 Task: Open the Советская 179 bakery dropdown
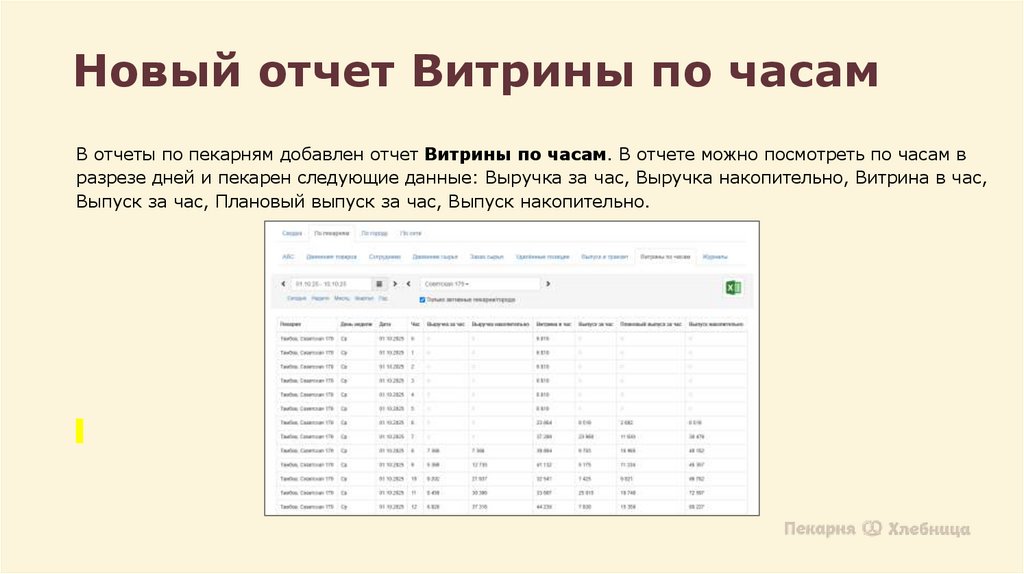480,284
